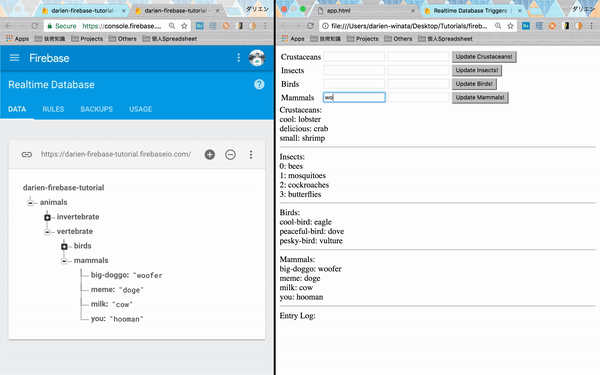This screenshot has width=600, height=375.
Task: Click 'pesky-bird: vulture' text
Action: coord(311,241)
